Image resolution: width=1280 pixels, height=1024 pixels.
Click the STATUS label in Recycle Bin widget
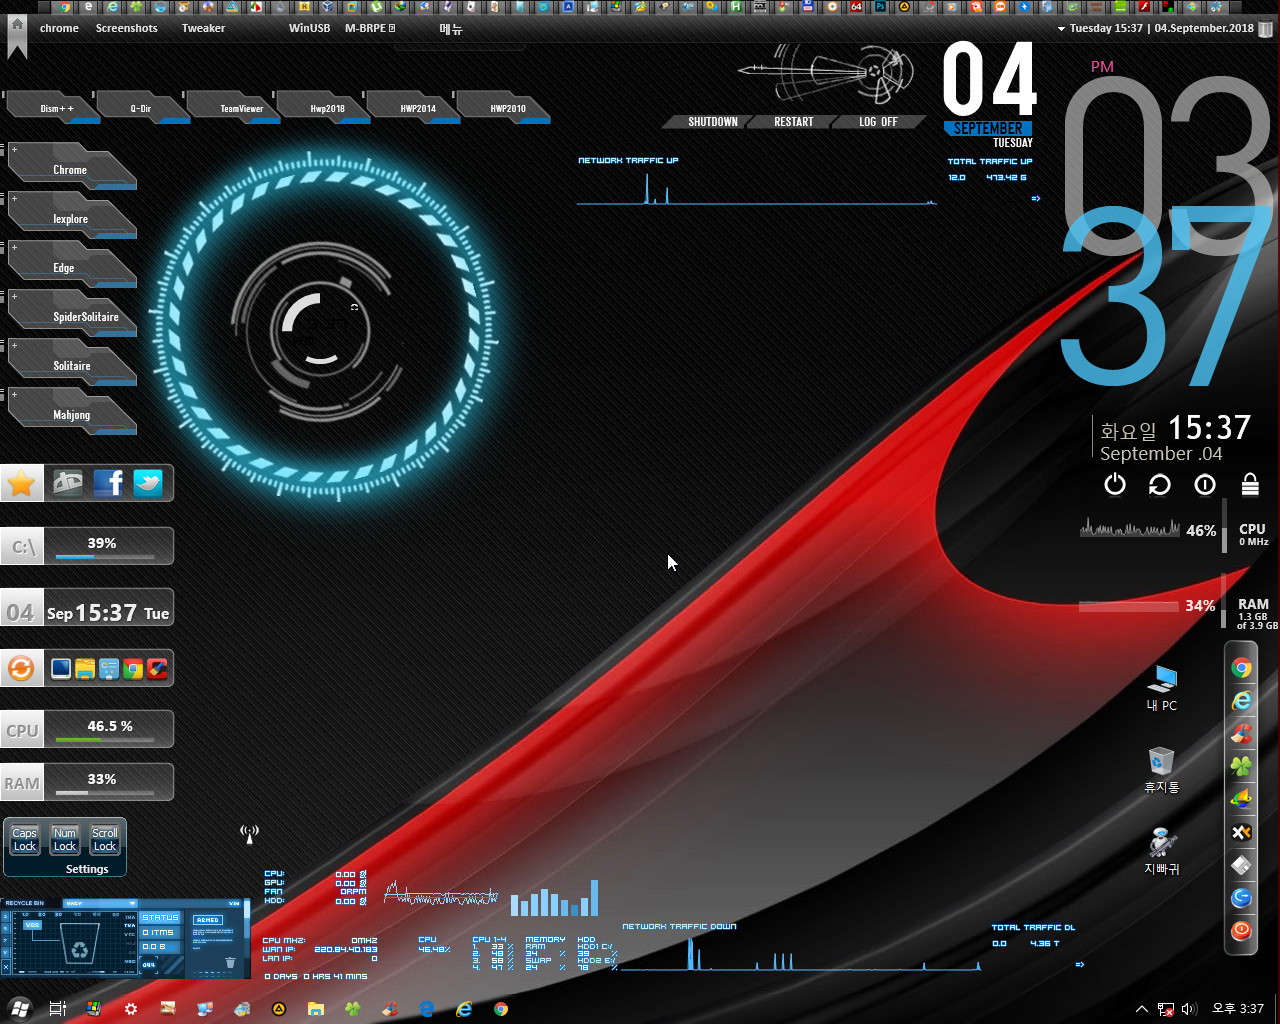(160, 917)
